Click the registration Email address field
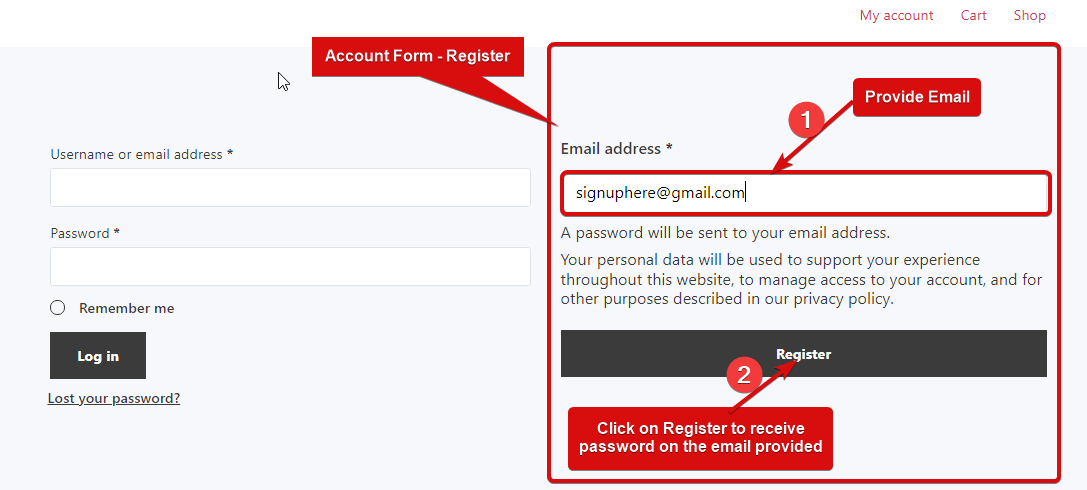 tap(804, 193)
